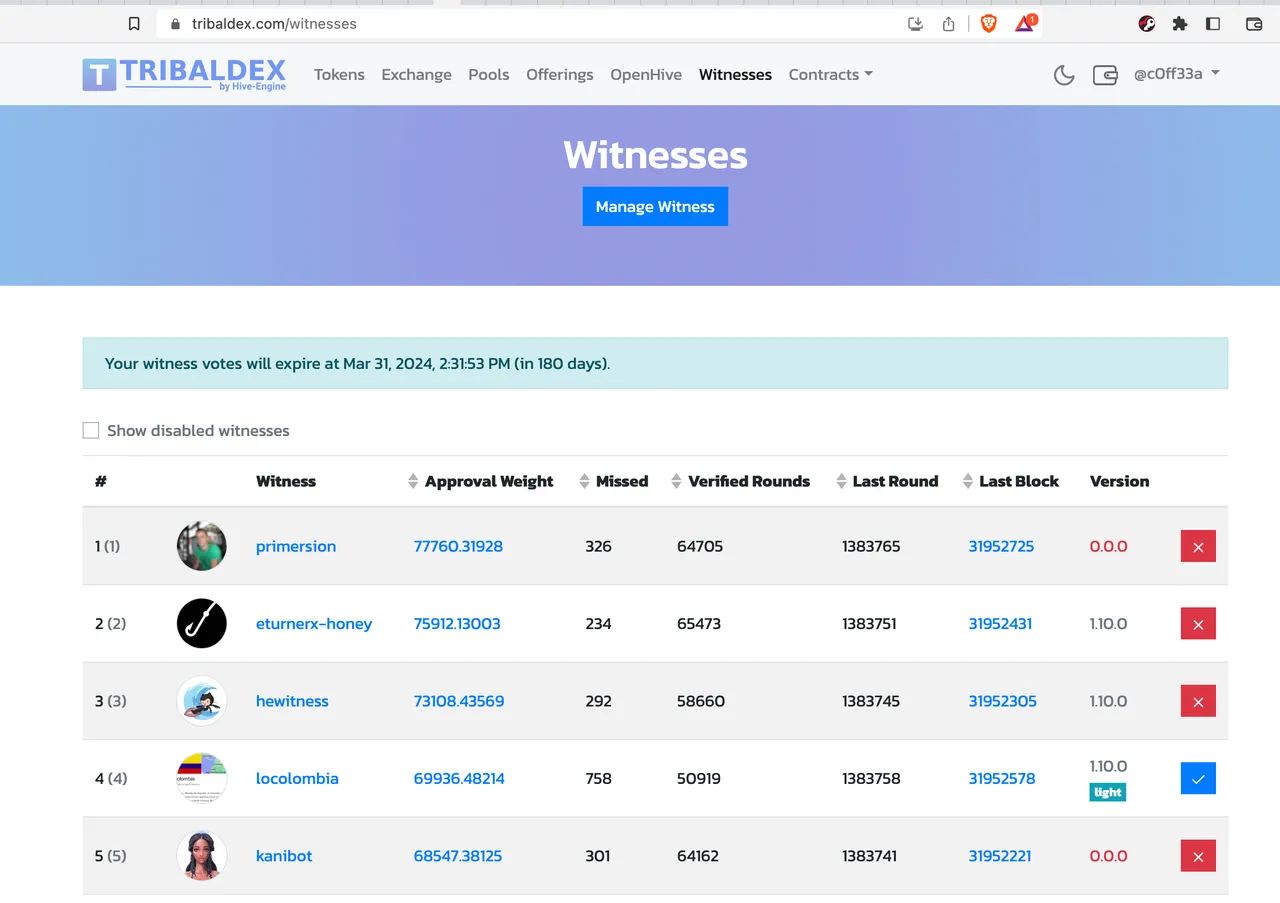
Task: Open hewitness witness link
Action: pyautogui.click(x=292, y=701)
